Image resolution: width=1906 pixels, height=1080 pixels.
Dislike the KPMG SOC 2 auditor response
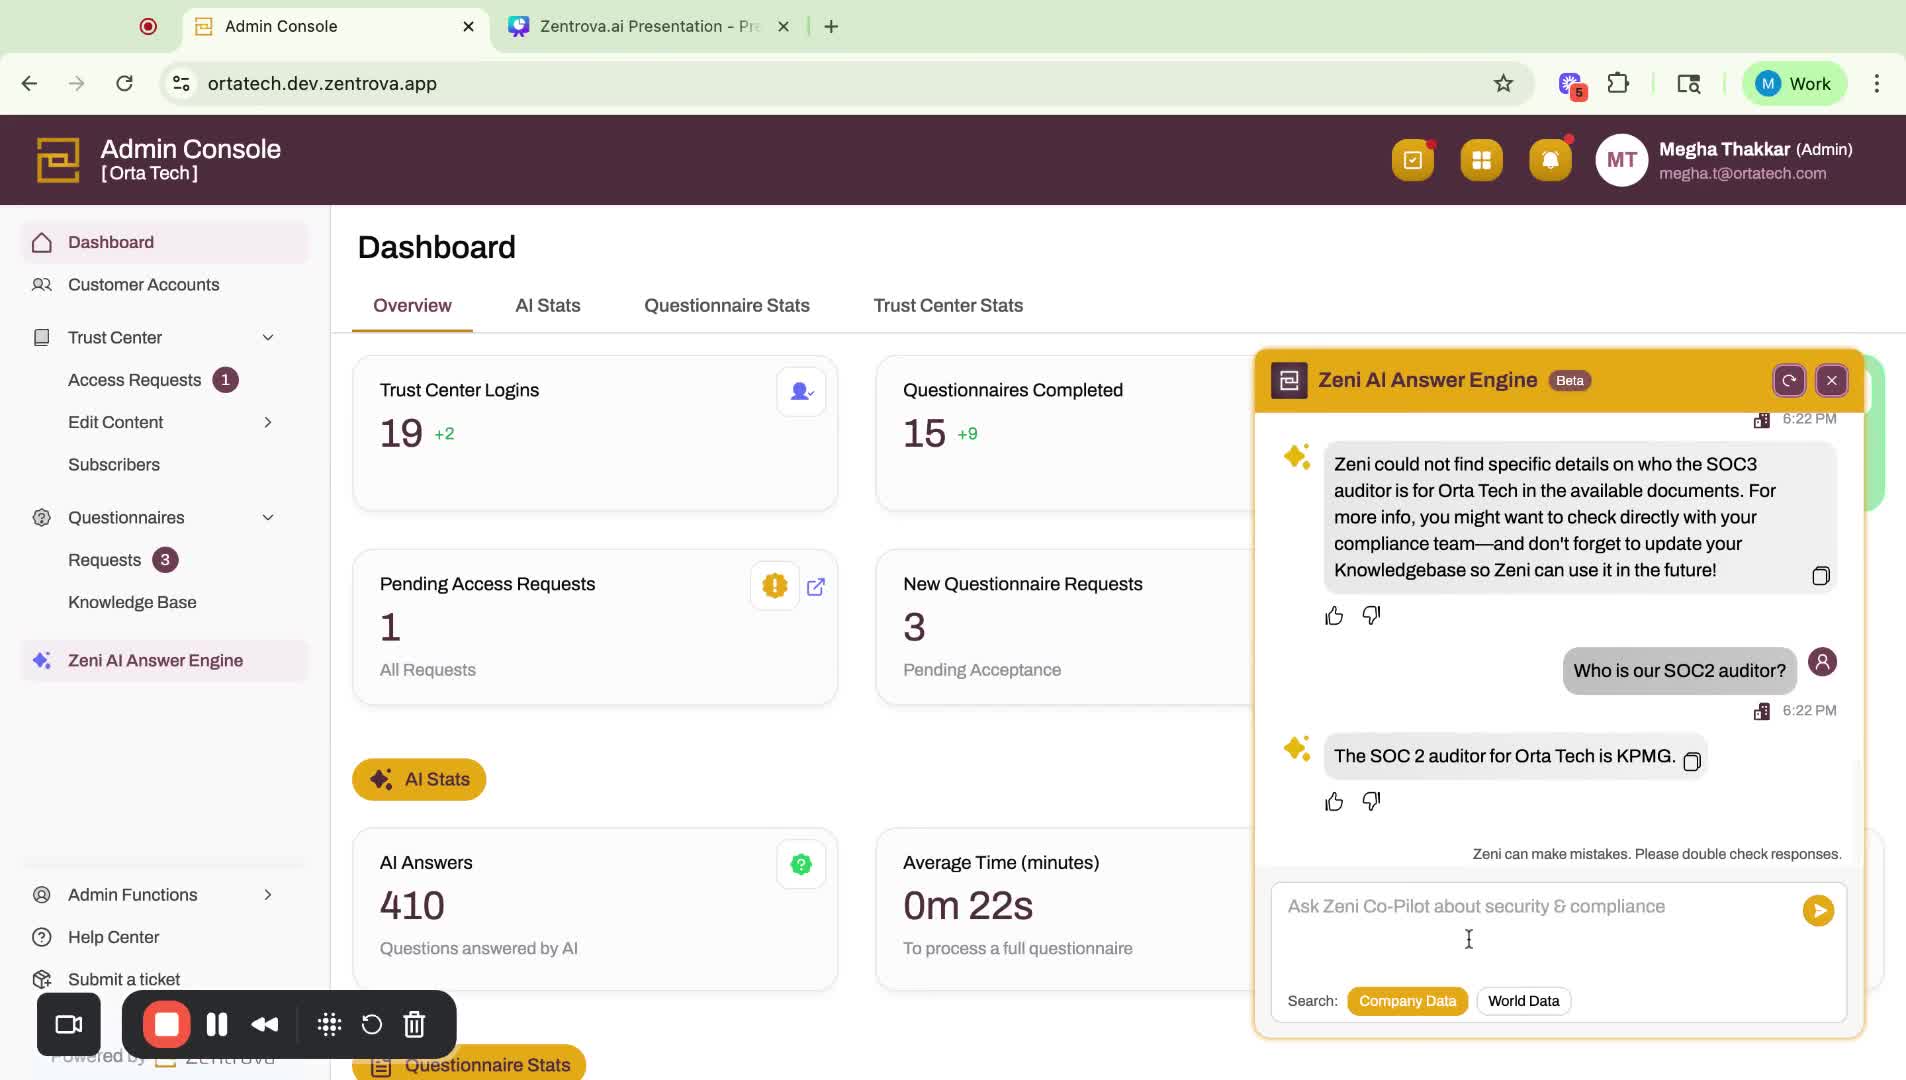(x=1371, y=802)
